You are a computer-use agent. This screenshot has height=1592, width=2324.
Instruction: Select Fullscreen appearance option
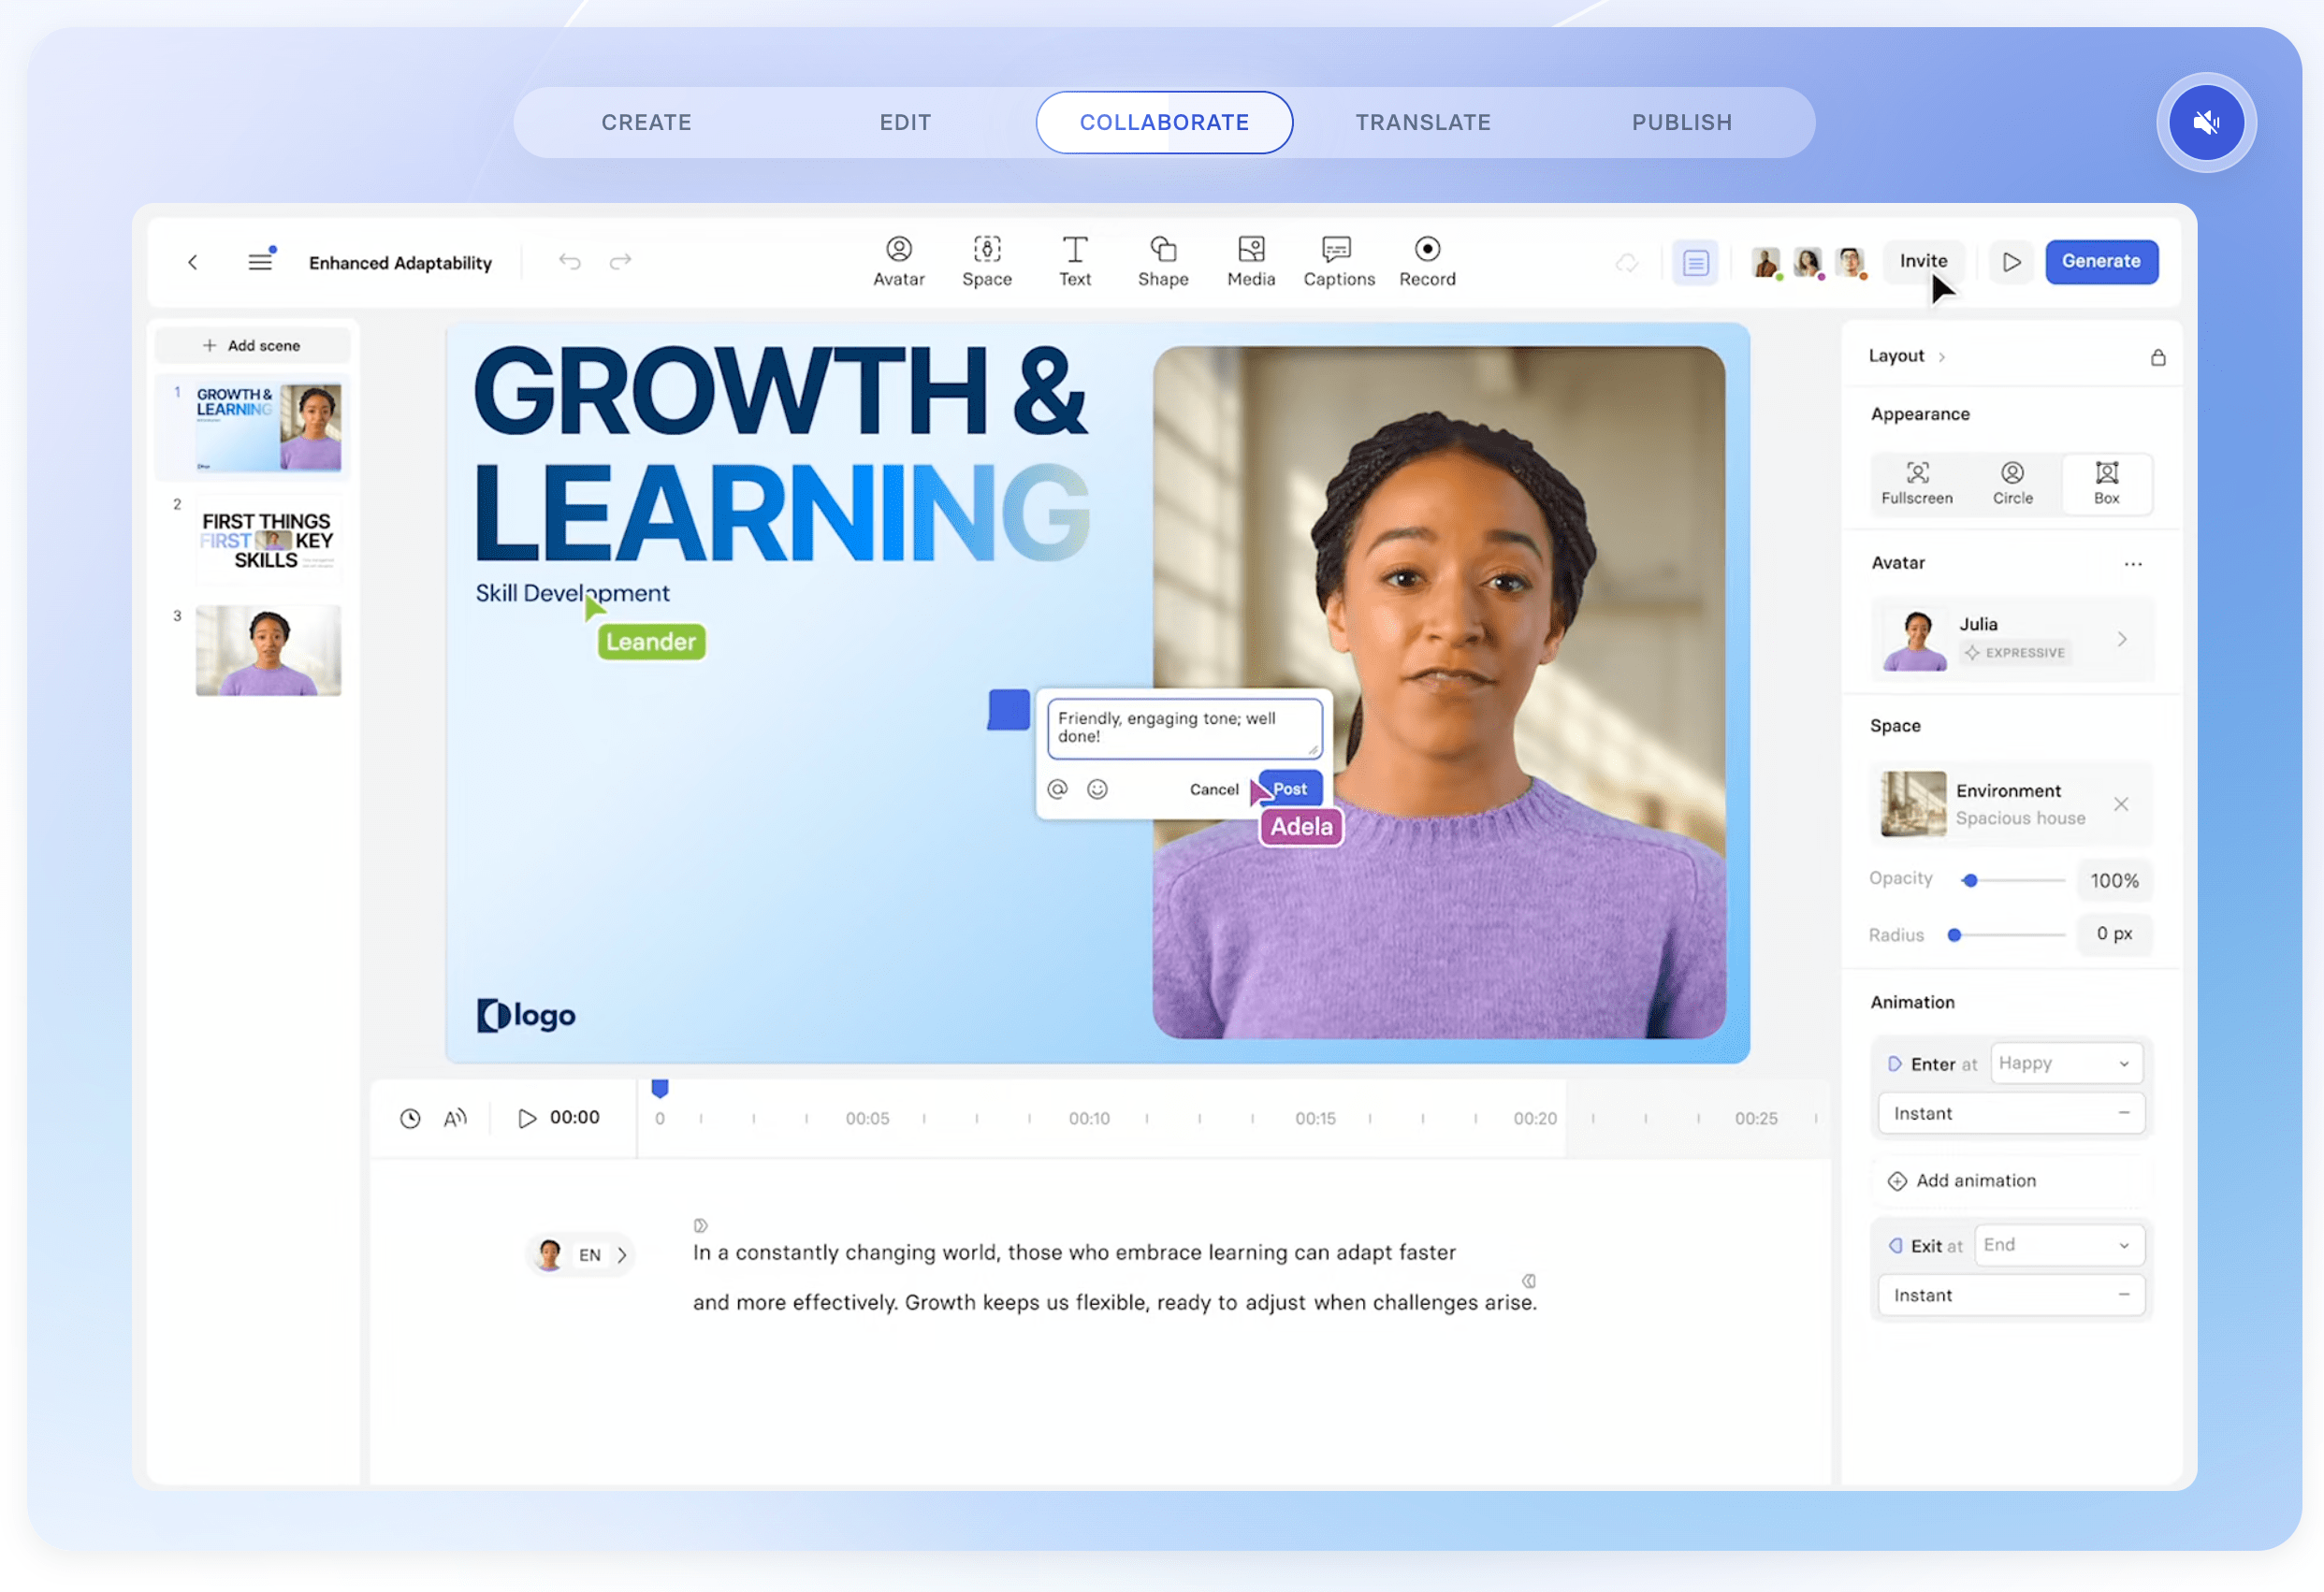(1916, 484)
